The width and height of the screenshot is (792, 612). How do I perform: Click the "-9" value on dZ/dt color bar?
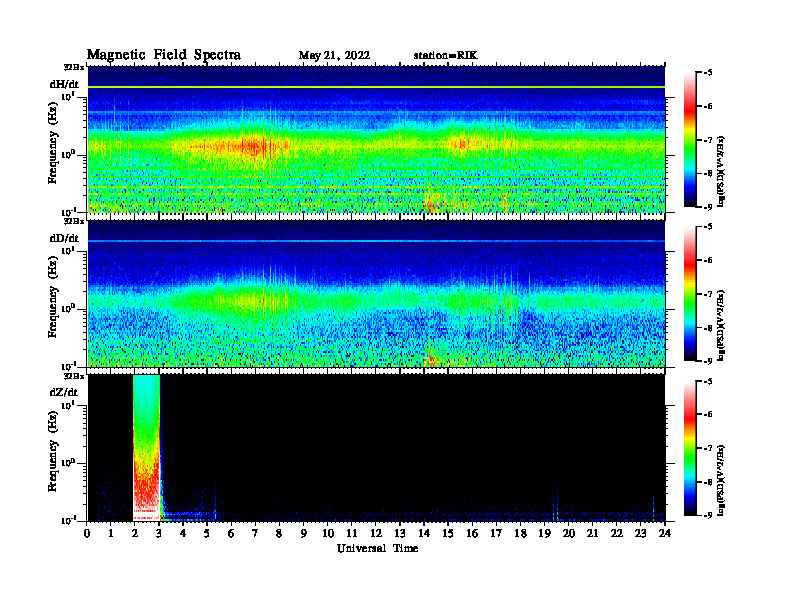point(707,515)
